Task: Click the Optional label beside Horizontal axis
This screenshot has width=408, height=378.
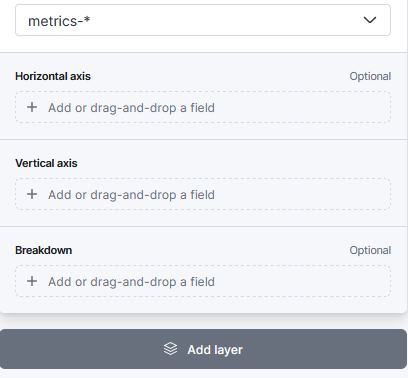Action: (x=370, y=76)
